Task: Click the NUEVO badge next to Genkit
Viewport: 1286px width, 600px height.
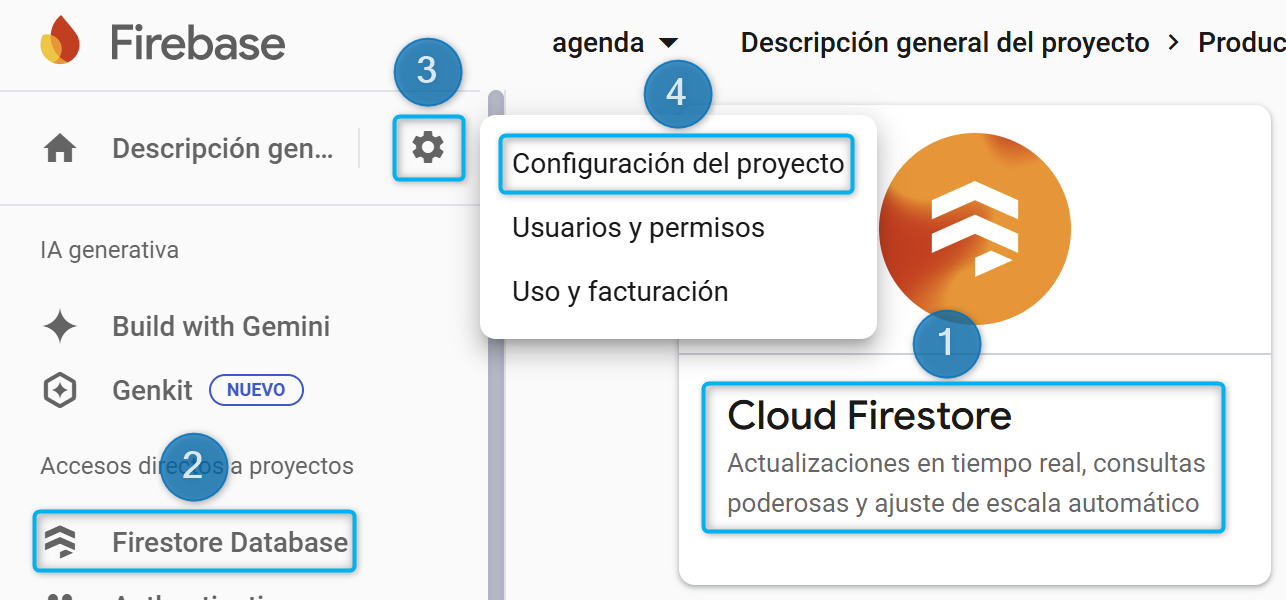Action: [256, 390]
